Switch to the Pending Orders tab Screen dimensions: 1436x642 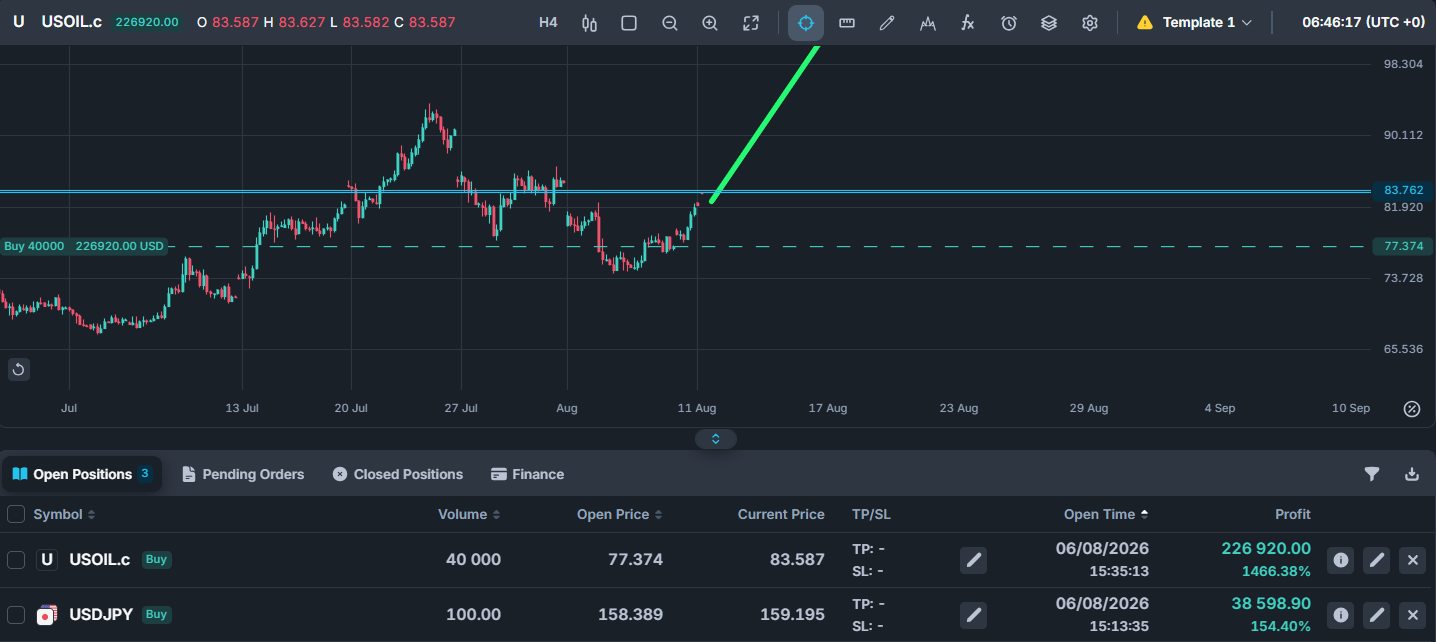coord(243,474)
